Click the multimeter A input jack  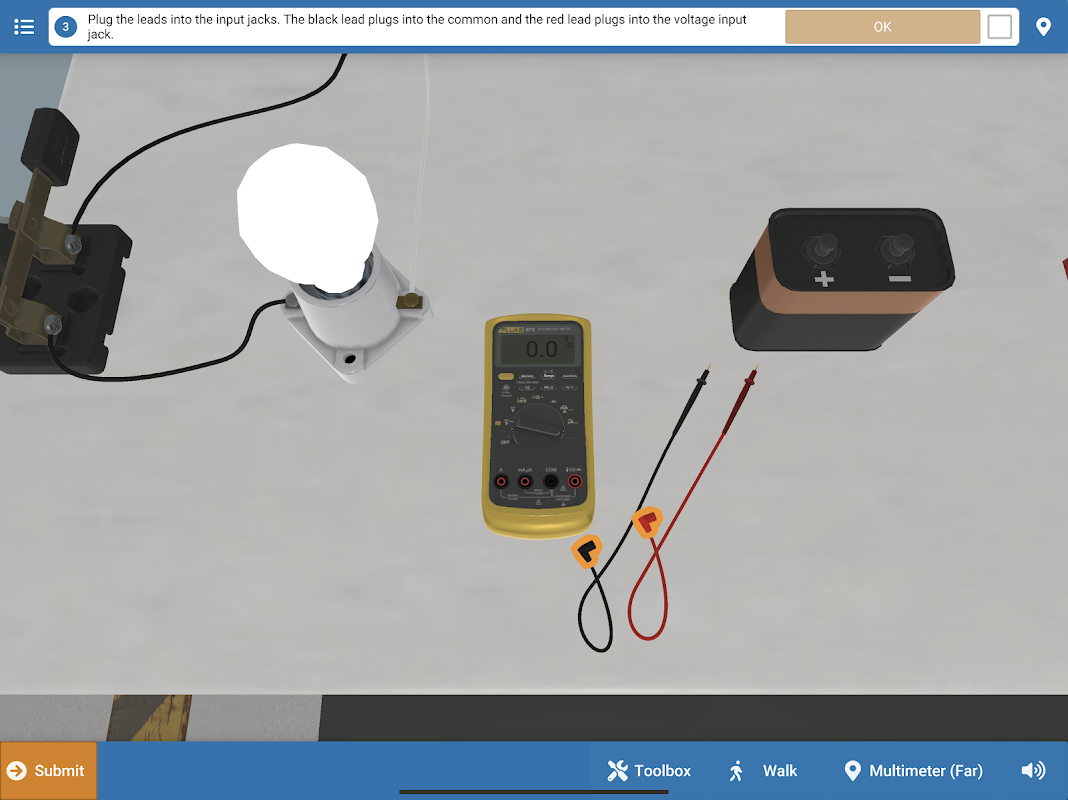pos(501,481)
